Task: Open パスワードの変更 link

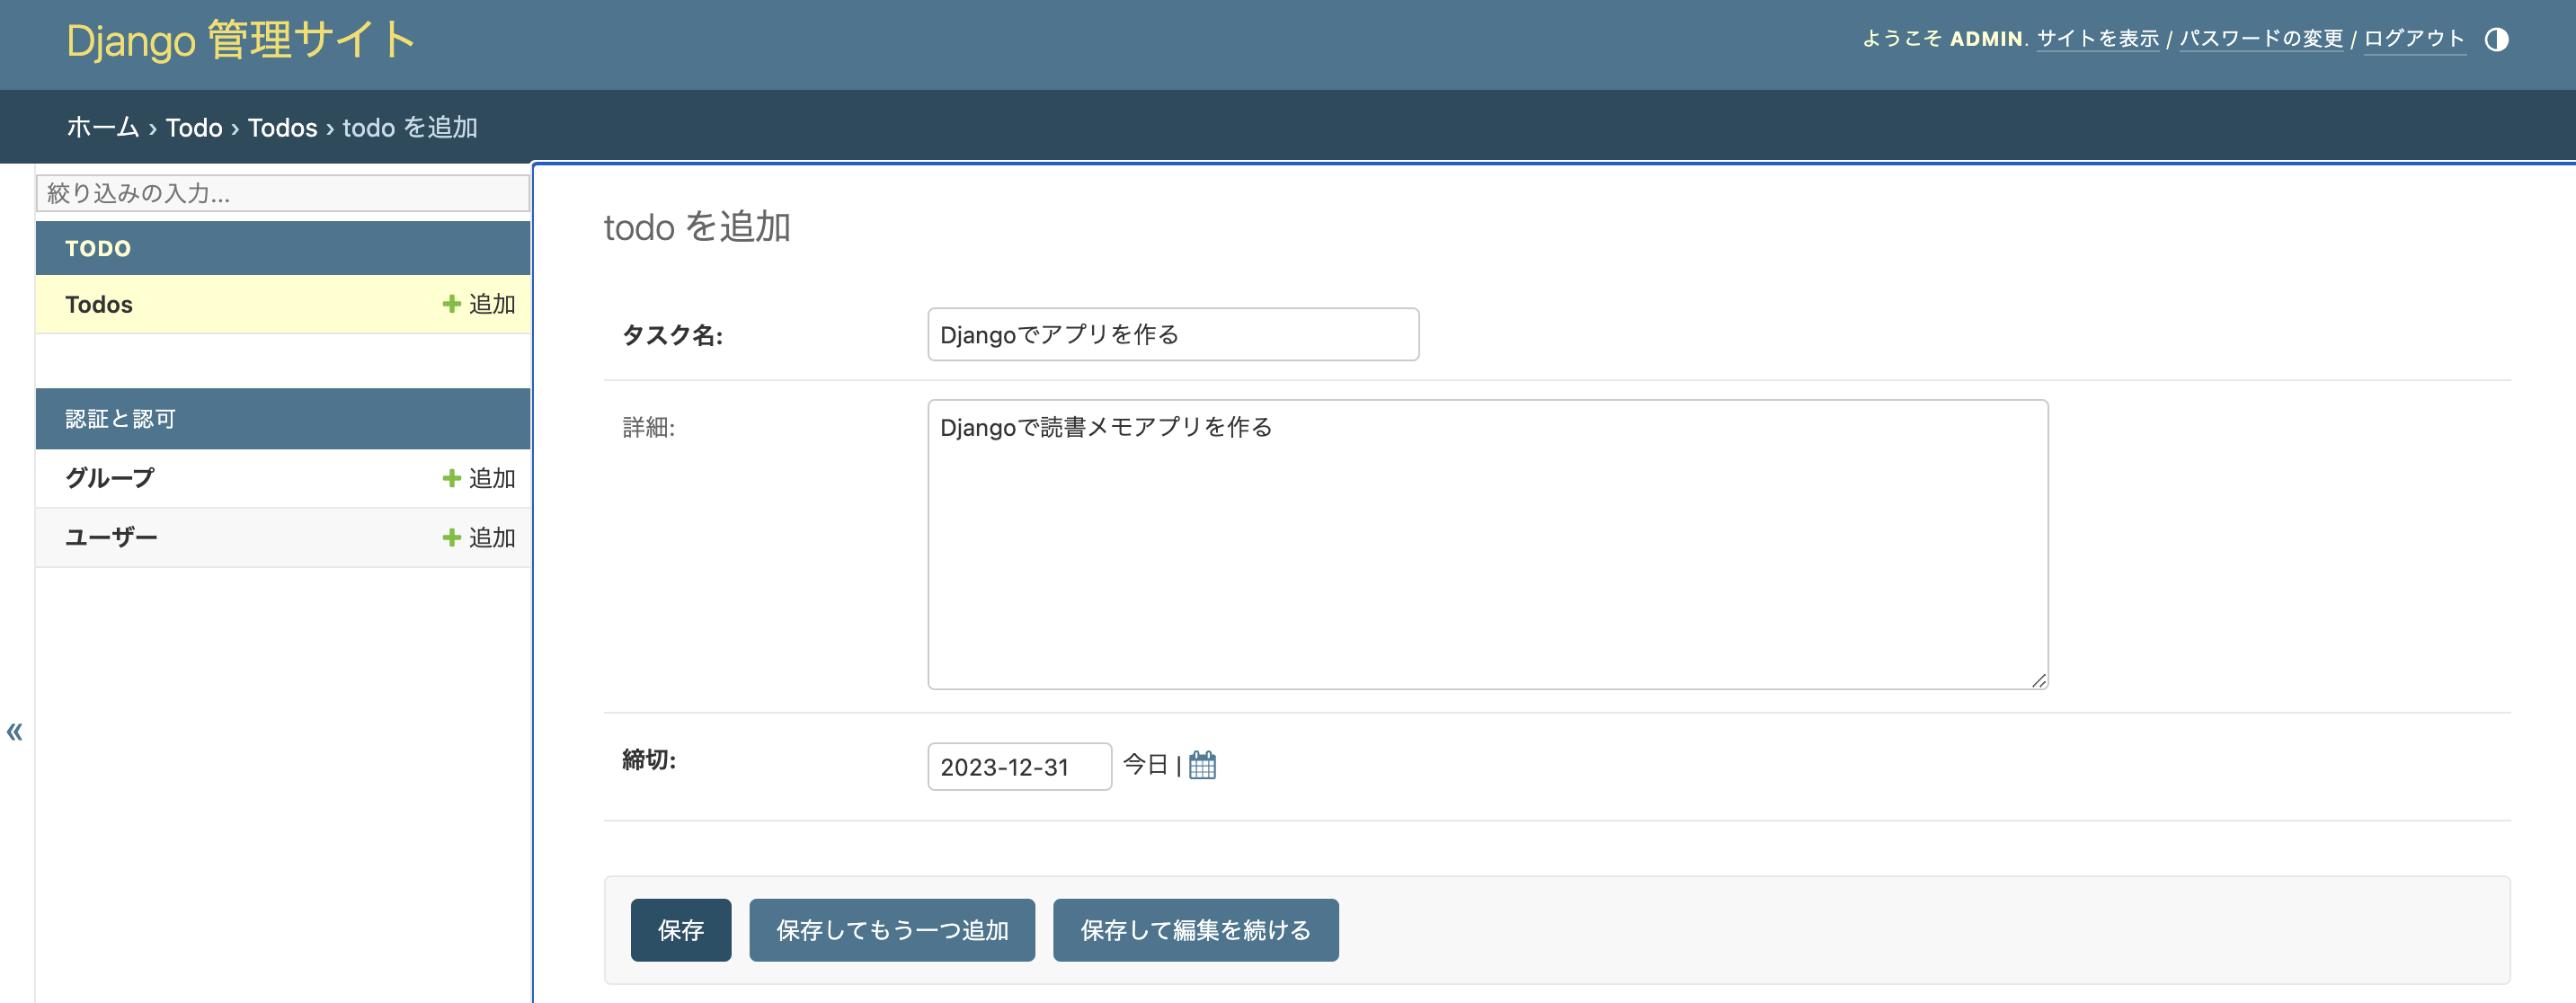Action: coord(2262,38)
